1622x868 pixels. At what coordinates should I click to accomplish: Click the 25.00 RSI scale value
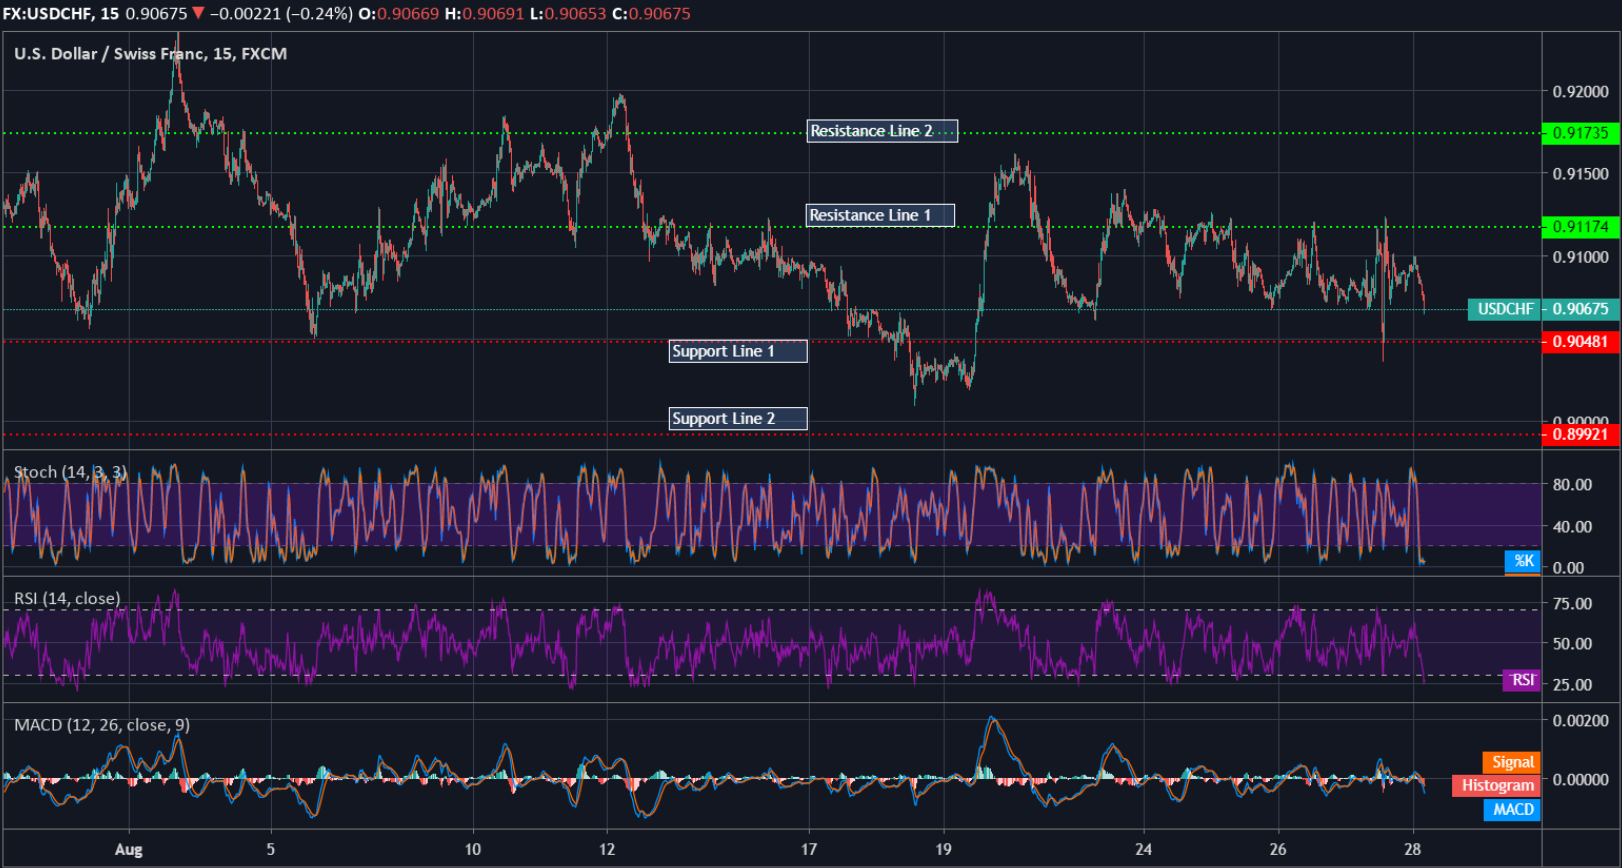click(x=1572, y=685)
